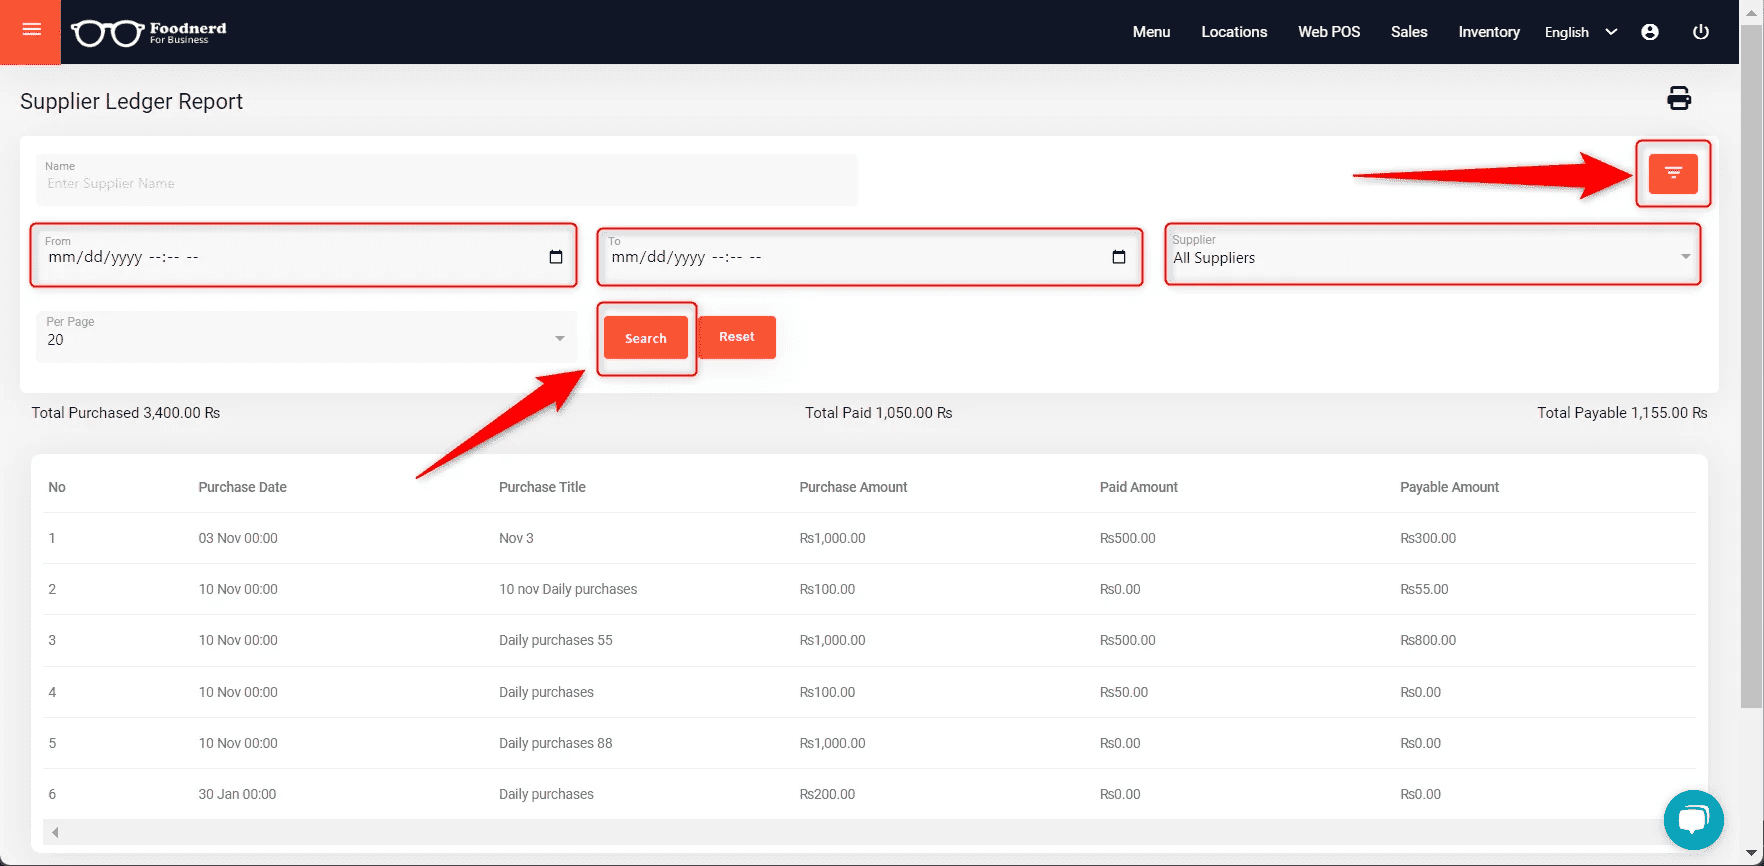This screenshot has width=1764, height=866.
Task: Click Total Payable 1,155.00 Rs
Action: click(1622, 412)
